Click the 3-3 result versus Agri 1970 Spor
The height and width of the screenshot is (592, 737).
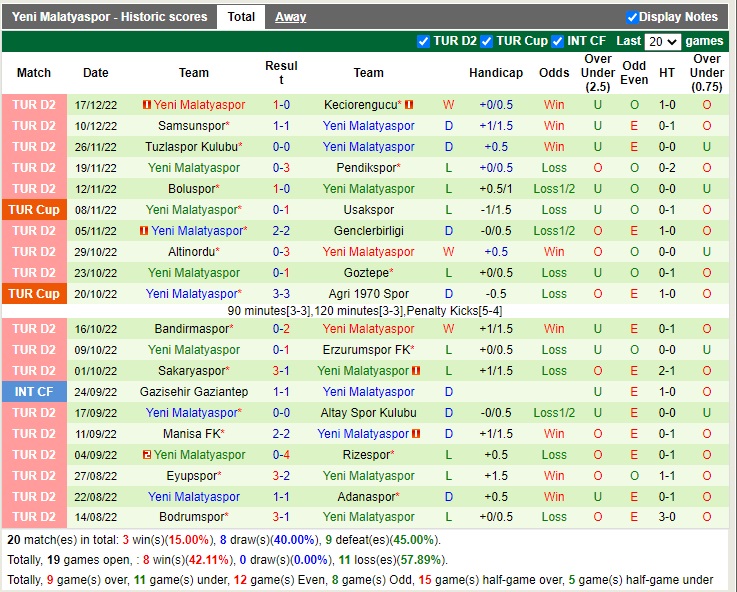coord(281,294)
